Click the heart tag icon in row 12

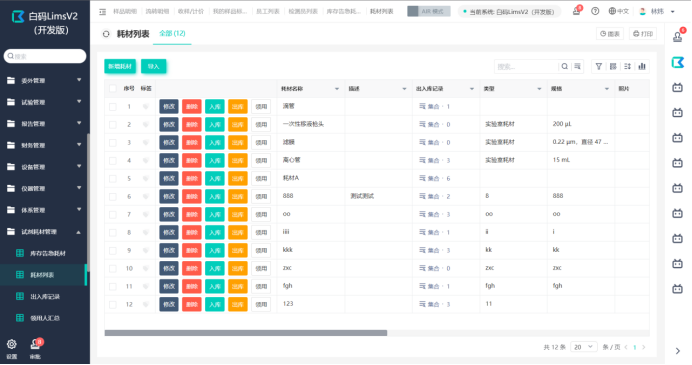click(146, 305)
